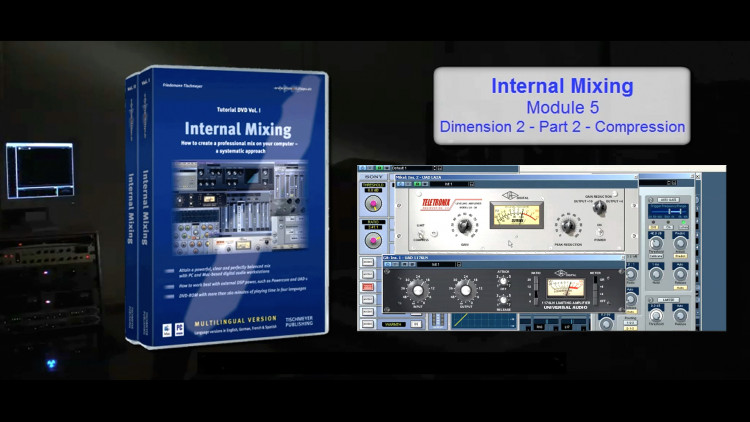Turn the pink Threshold knob in Sony plugin
This screenshot has height=422, width=750.
pos(374,204)
